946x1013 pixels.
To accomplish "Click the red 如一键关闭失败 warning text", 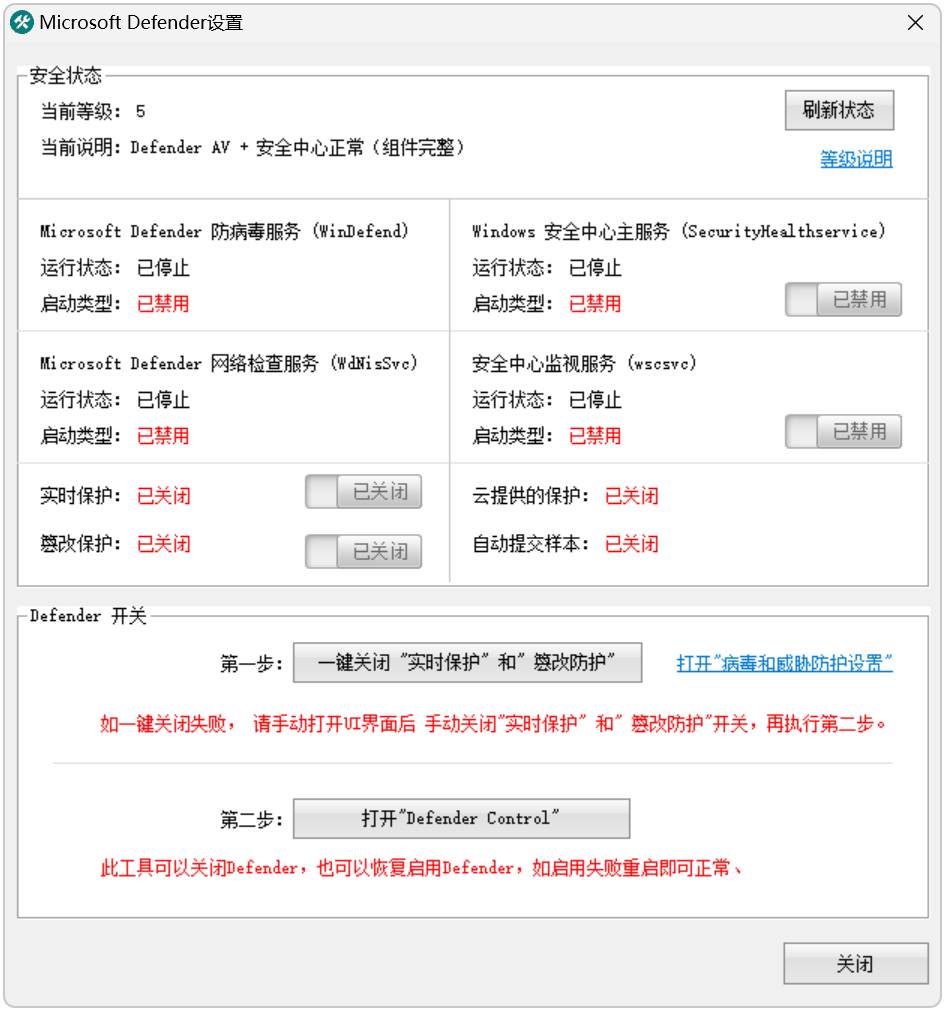I will pos(494,724).
